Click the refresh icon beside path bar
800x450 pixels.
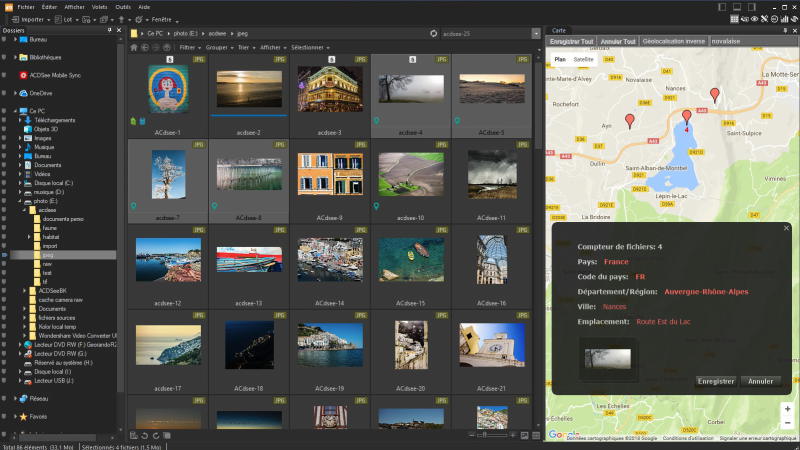tap(434, 33)
